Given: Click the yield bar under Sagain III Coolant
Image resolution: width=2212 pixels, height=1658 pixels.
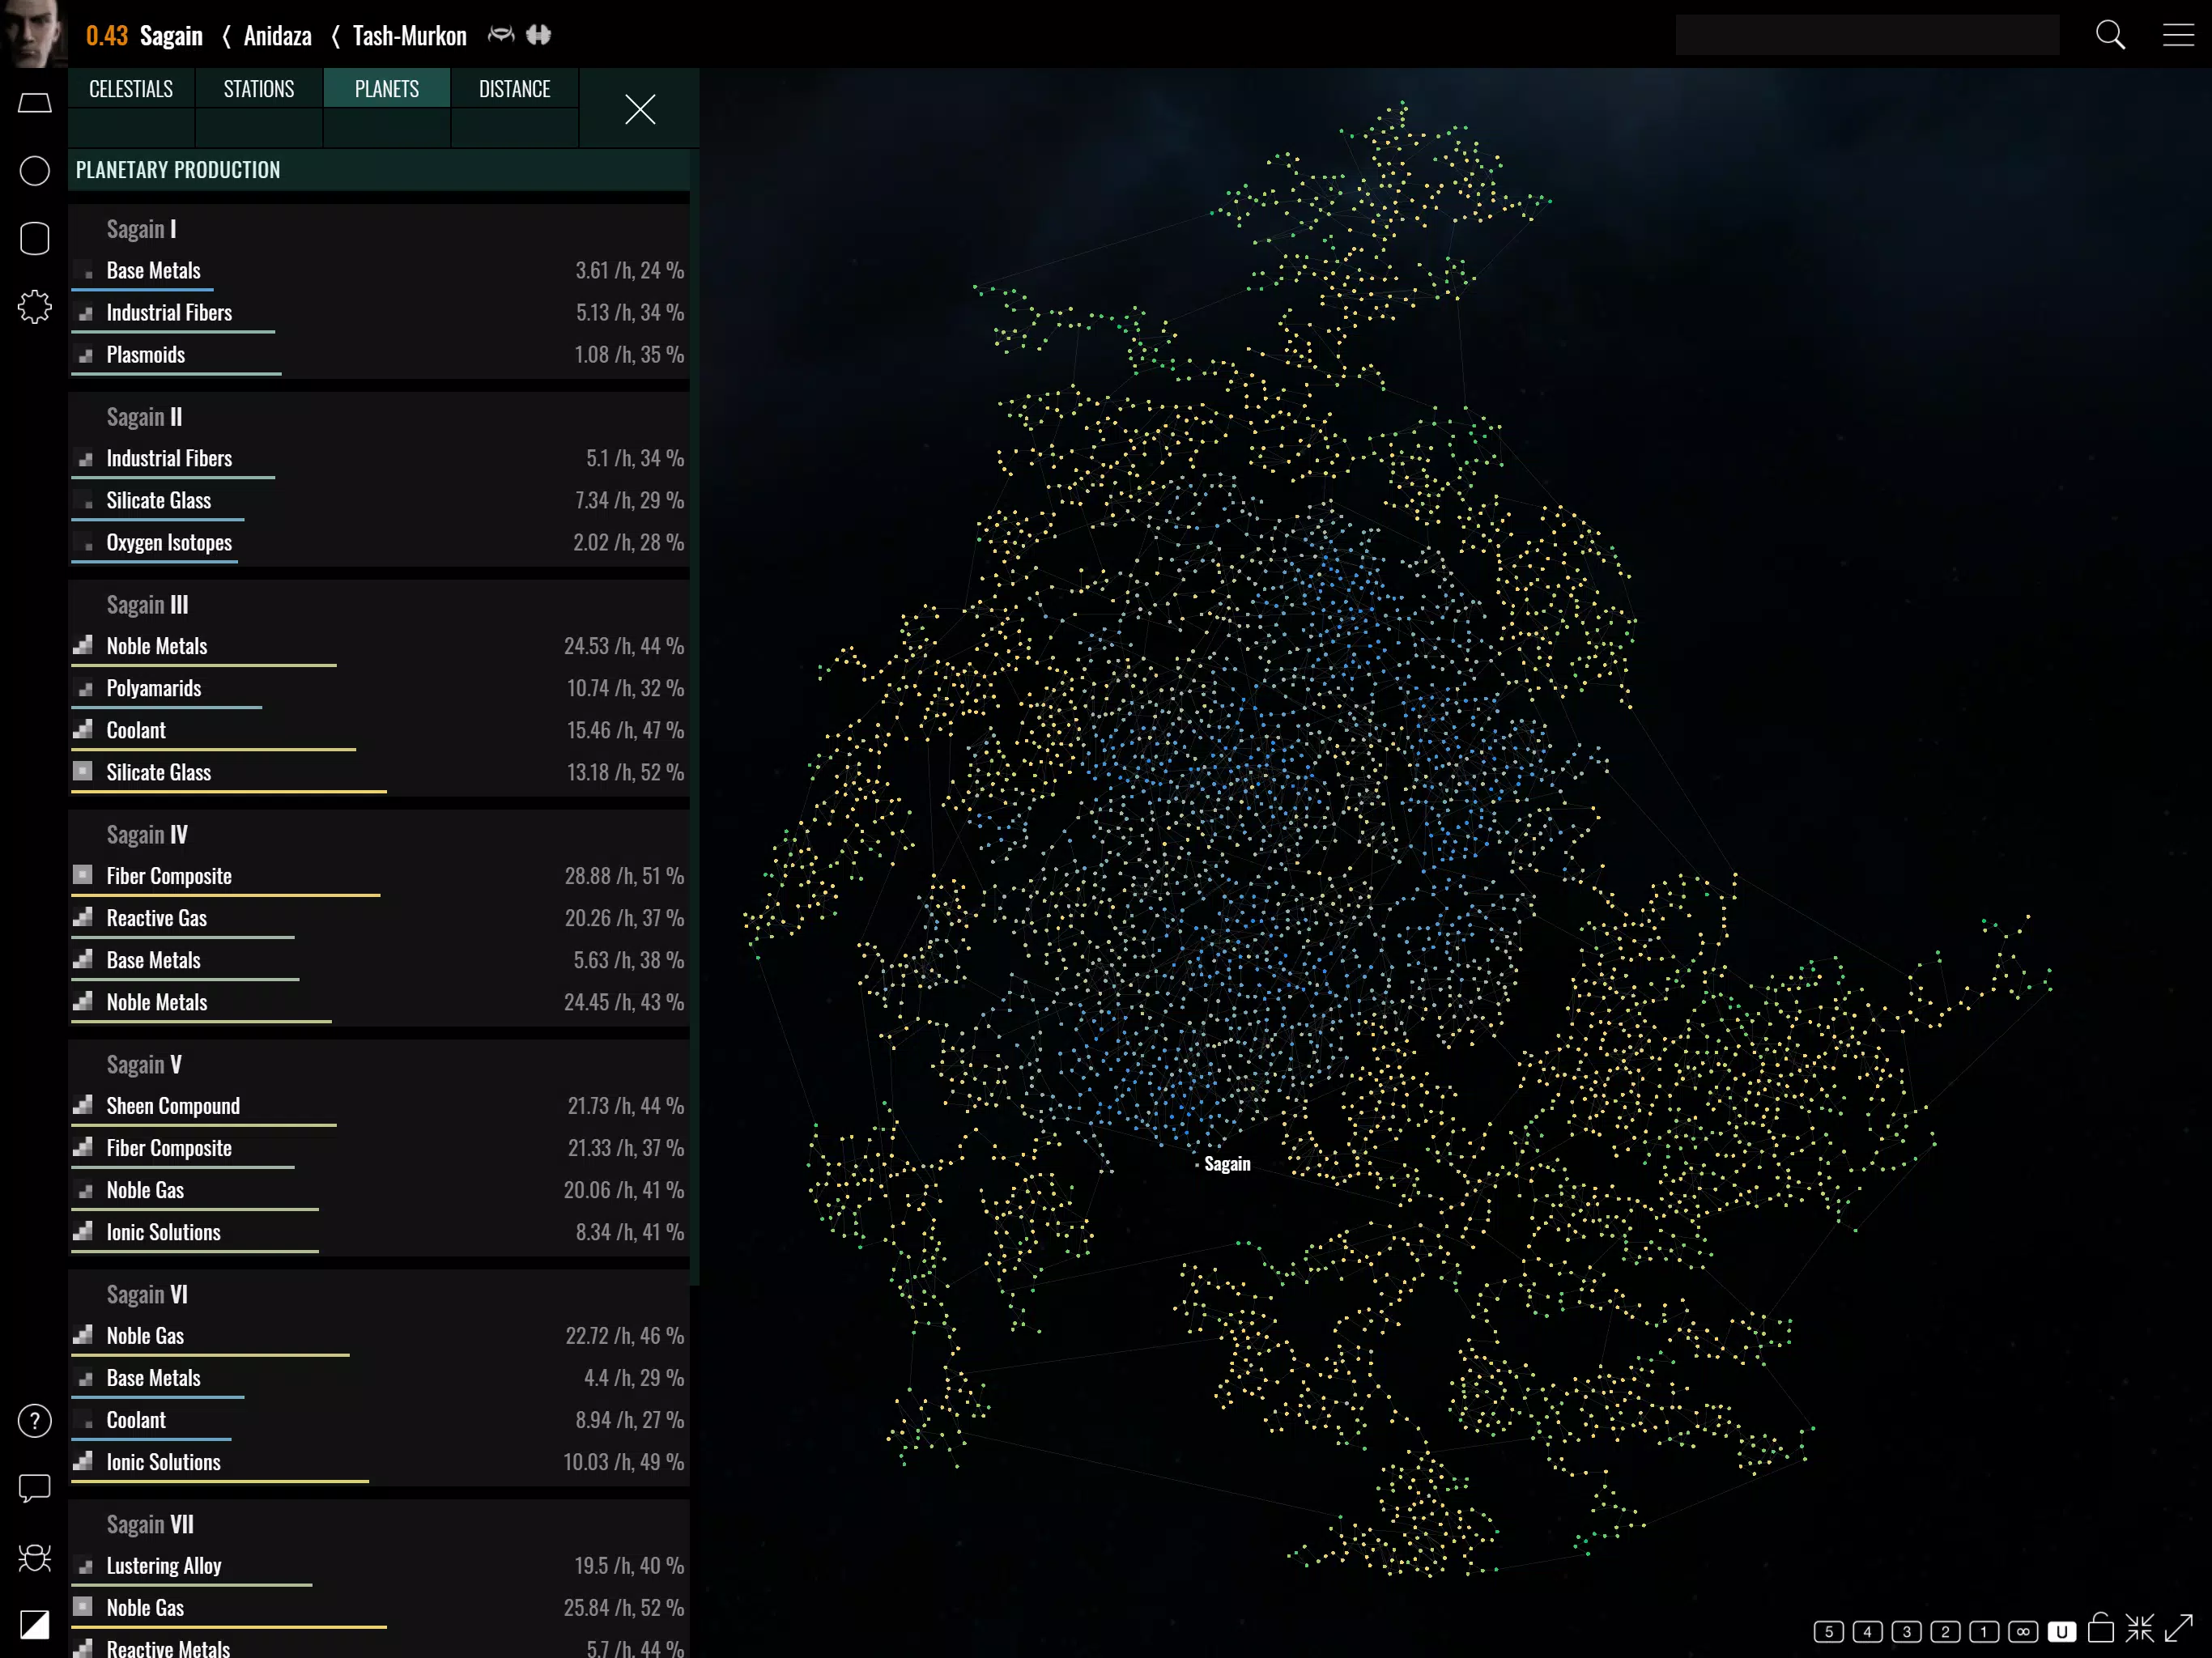Looking at the screenshot, I should 214,749.
